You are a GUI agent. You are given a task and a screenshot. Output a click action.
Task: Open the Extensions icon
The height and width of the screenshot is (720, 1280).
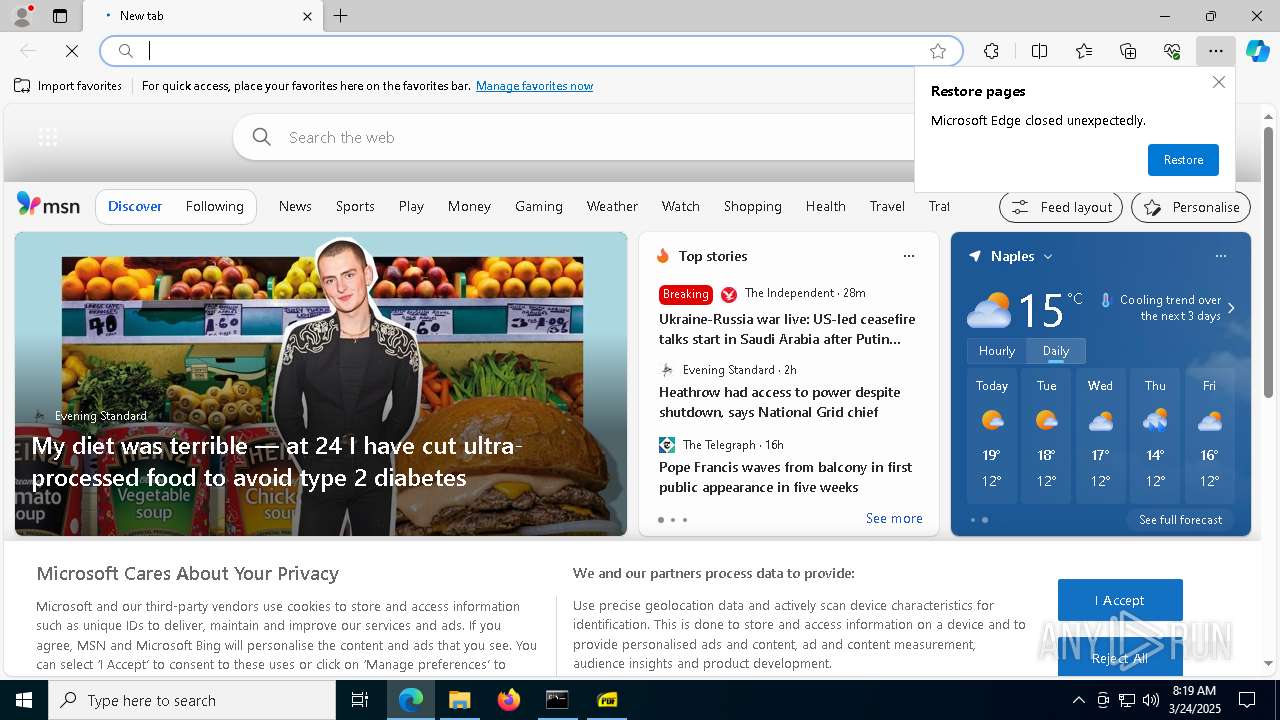tap(991, 51)
